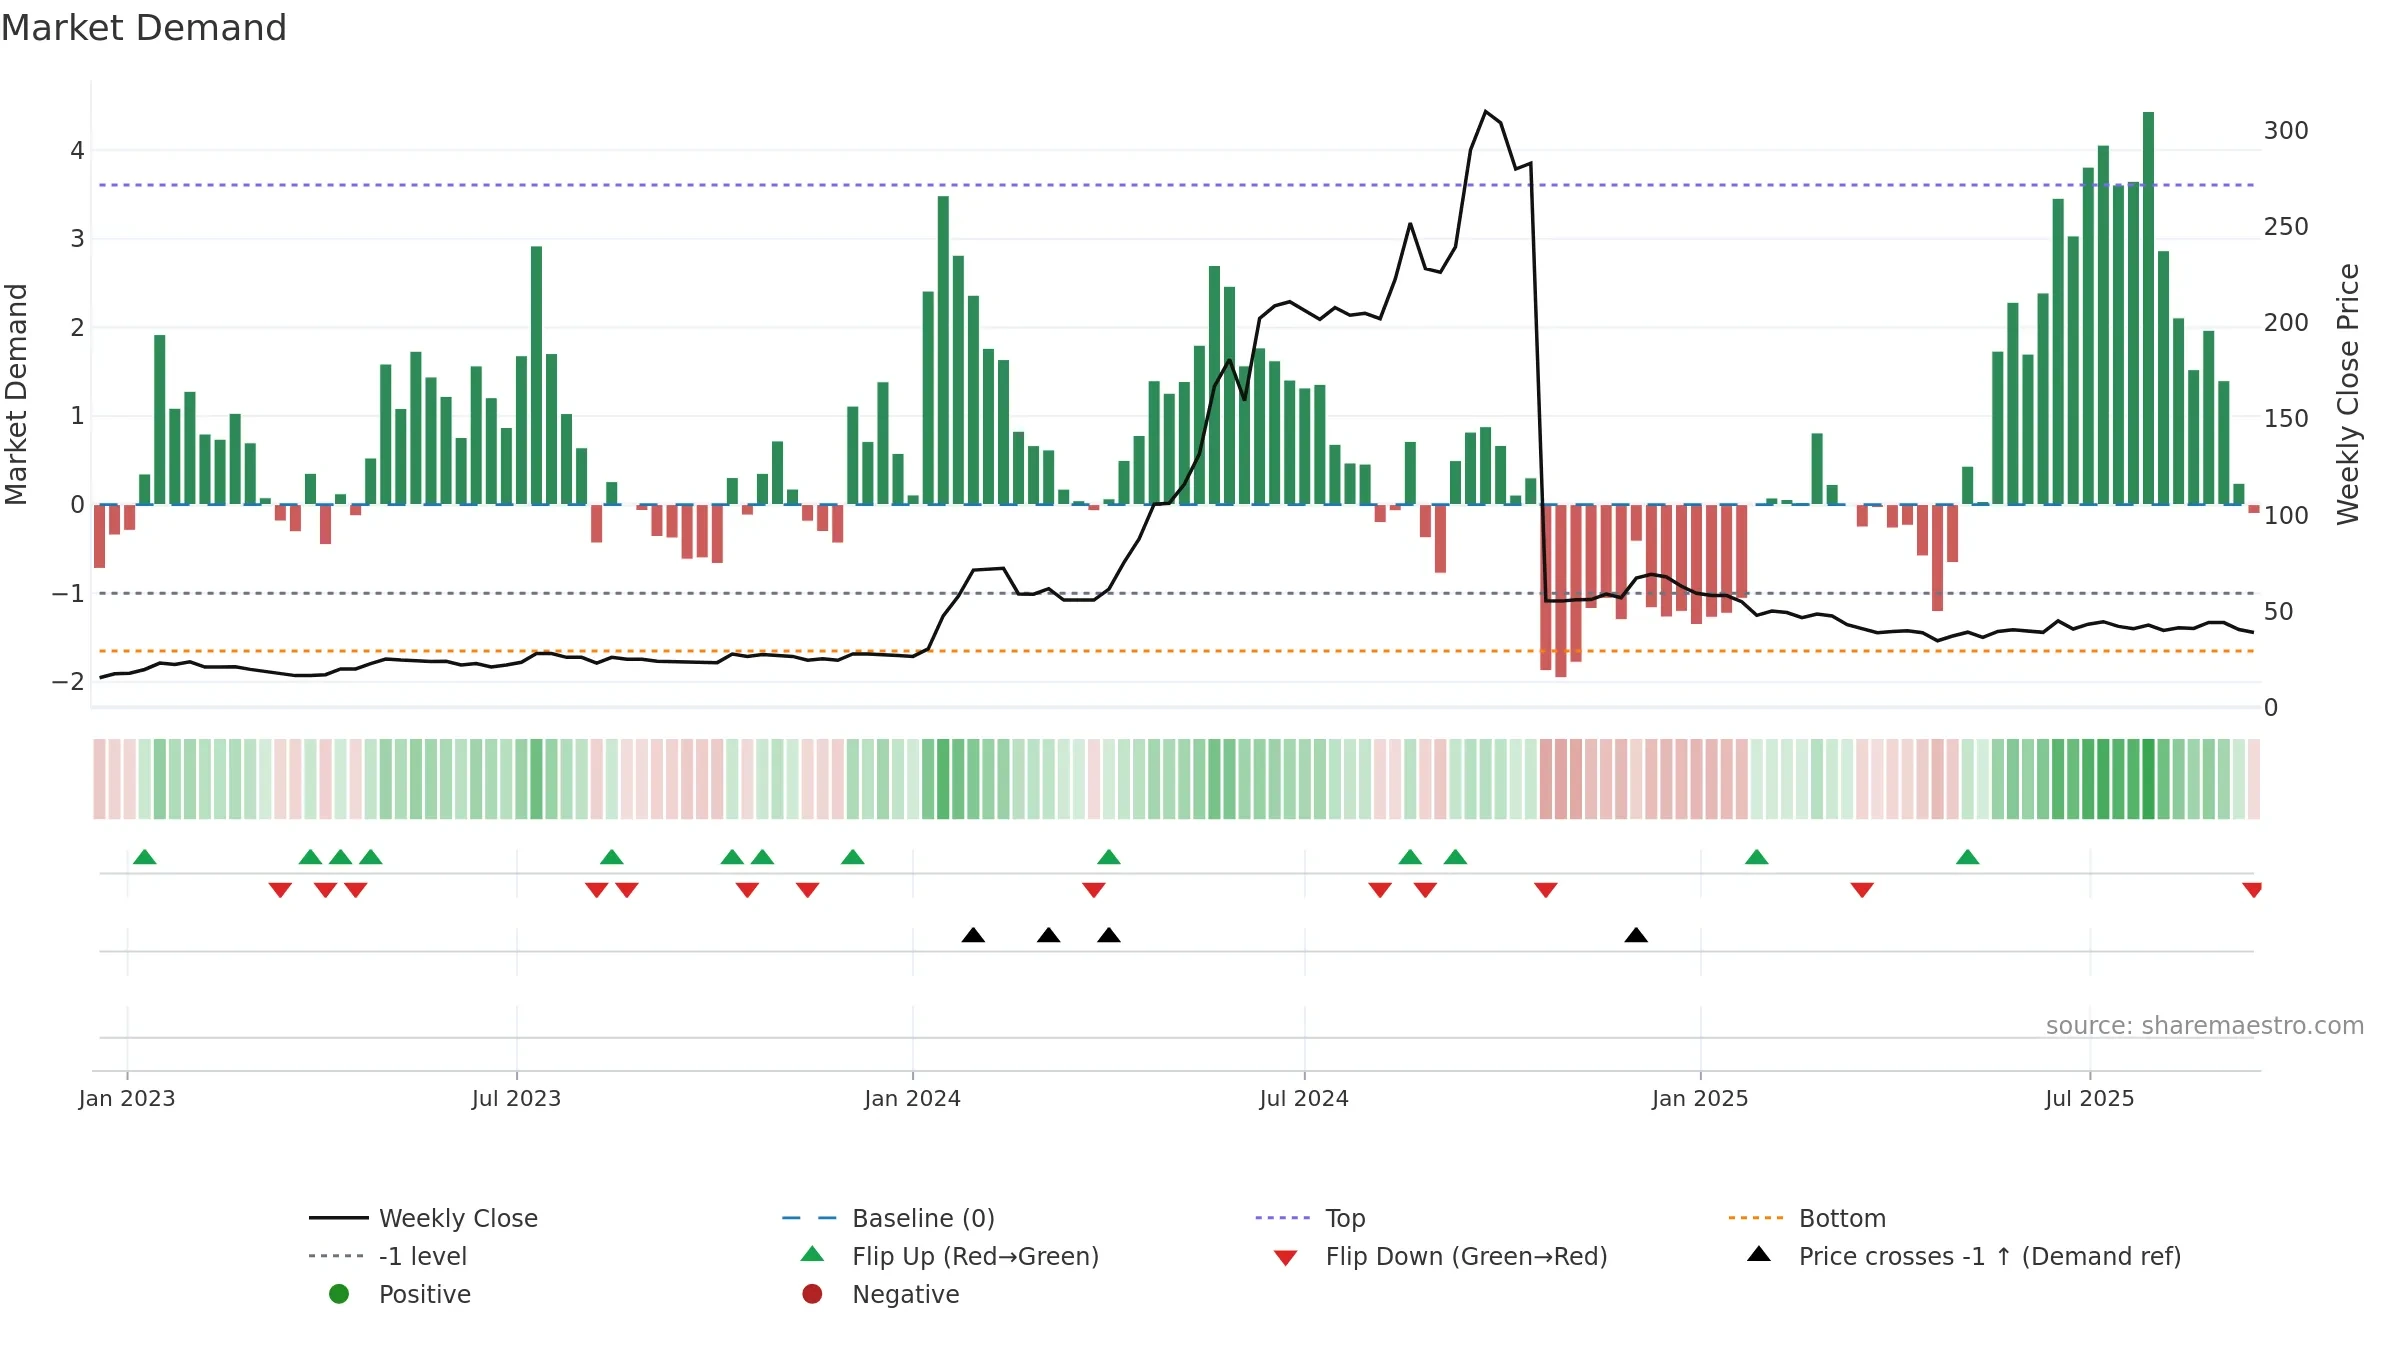
Task: Click the Jul 2023 axis label
Action: (517, 1098)
